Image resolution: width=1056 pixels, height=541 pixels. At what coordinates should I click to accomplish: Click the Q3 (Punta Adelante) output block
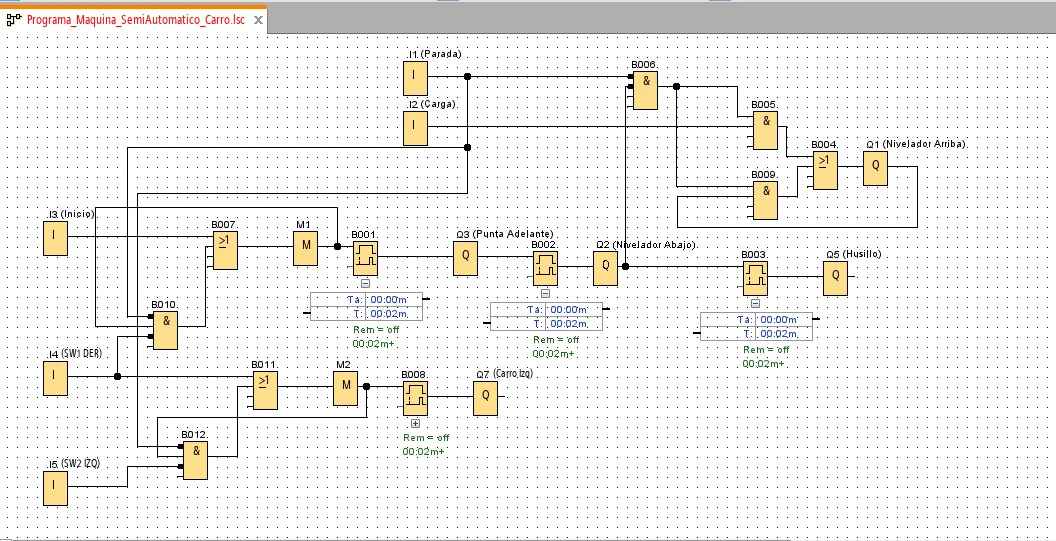point(465,258)
